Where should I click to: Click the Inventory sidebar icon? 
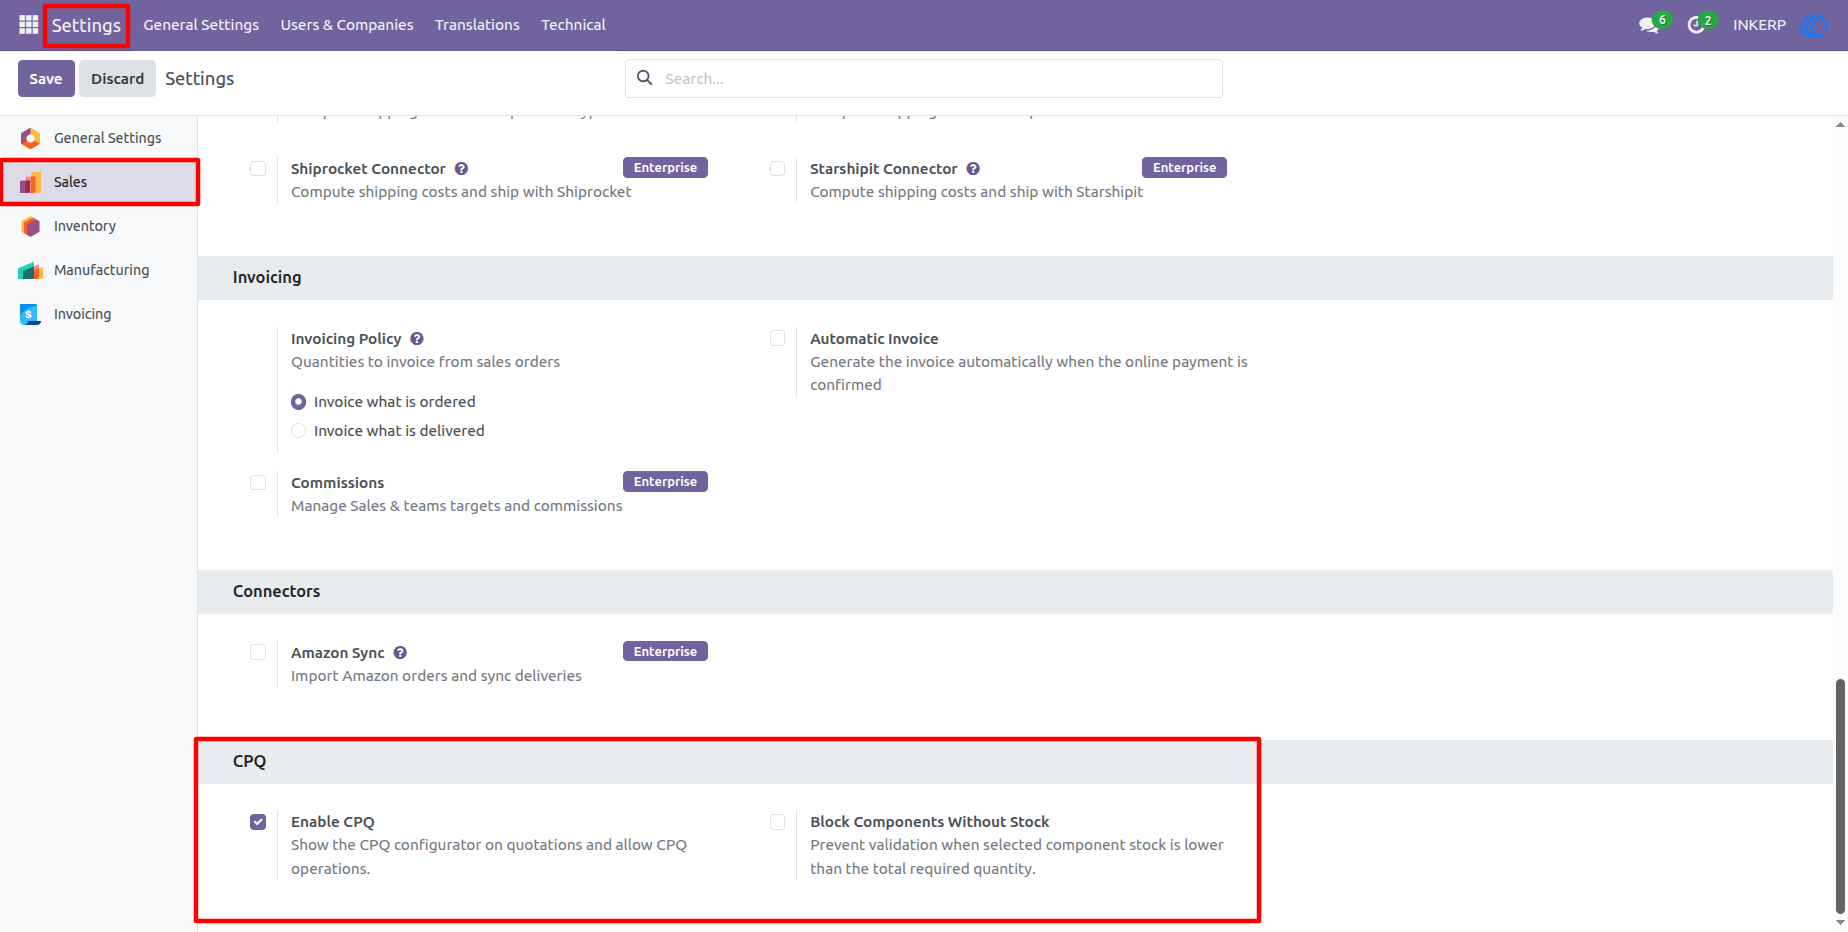click(31, 226)
